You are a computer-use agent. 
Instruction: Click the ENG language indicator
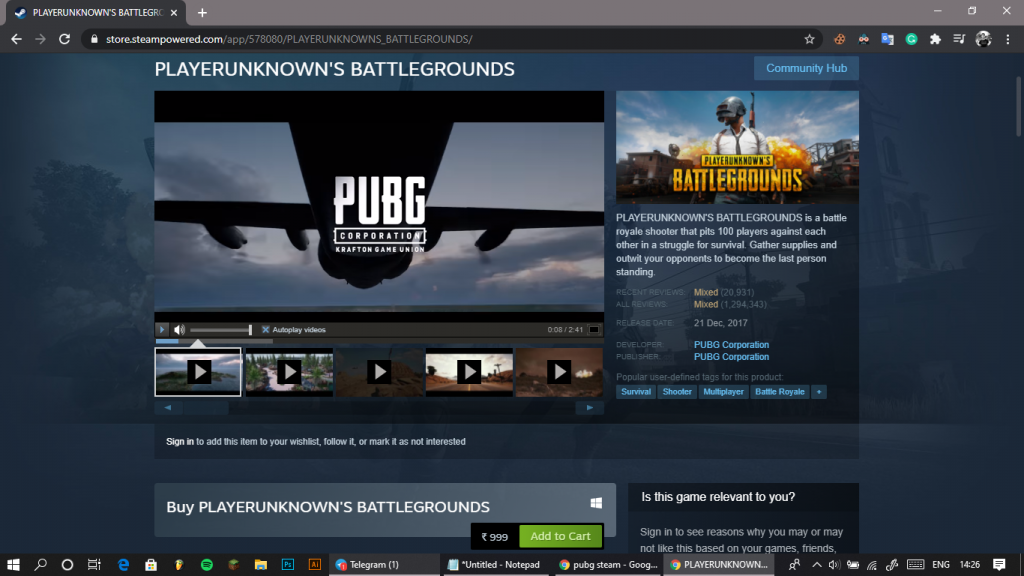940,564
